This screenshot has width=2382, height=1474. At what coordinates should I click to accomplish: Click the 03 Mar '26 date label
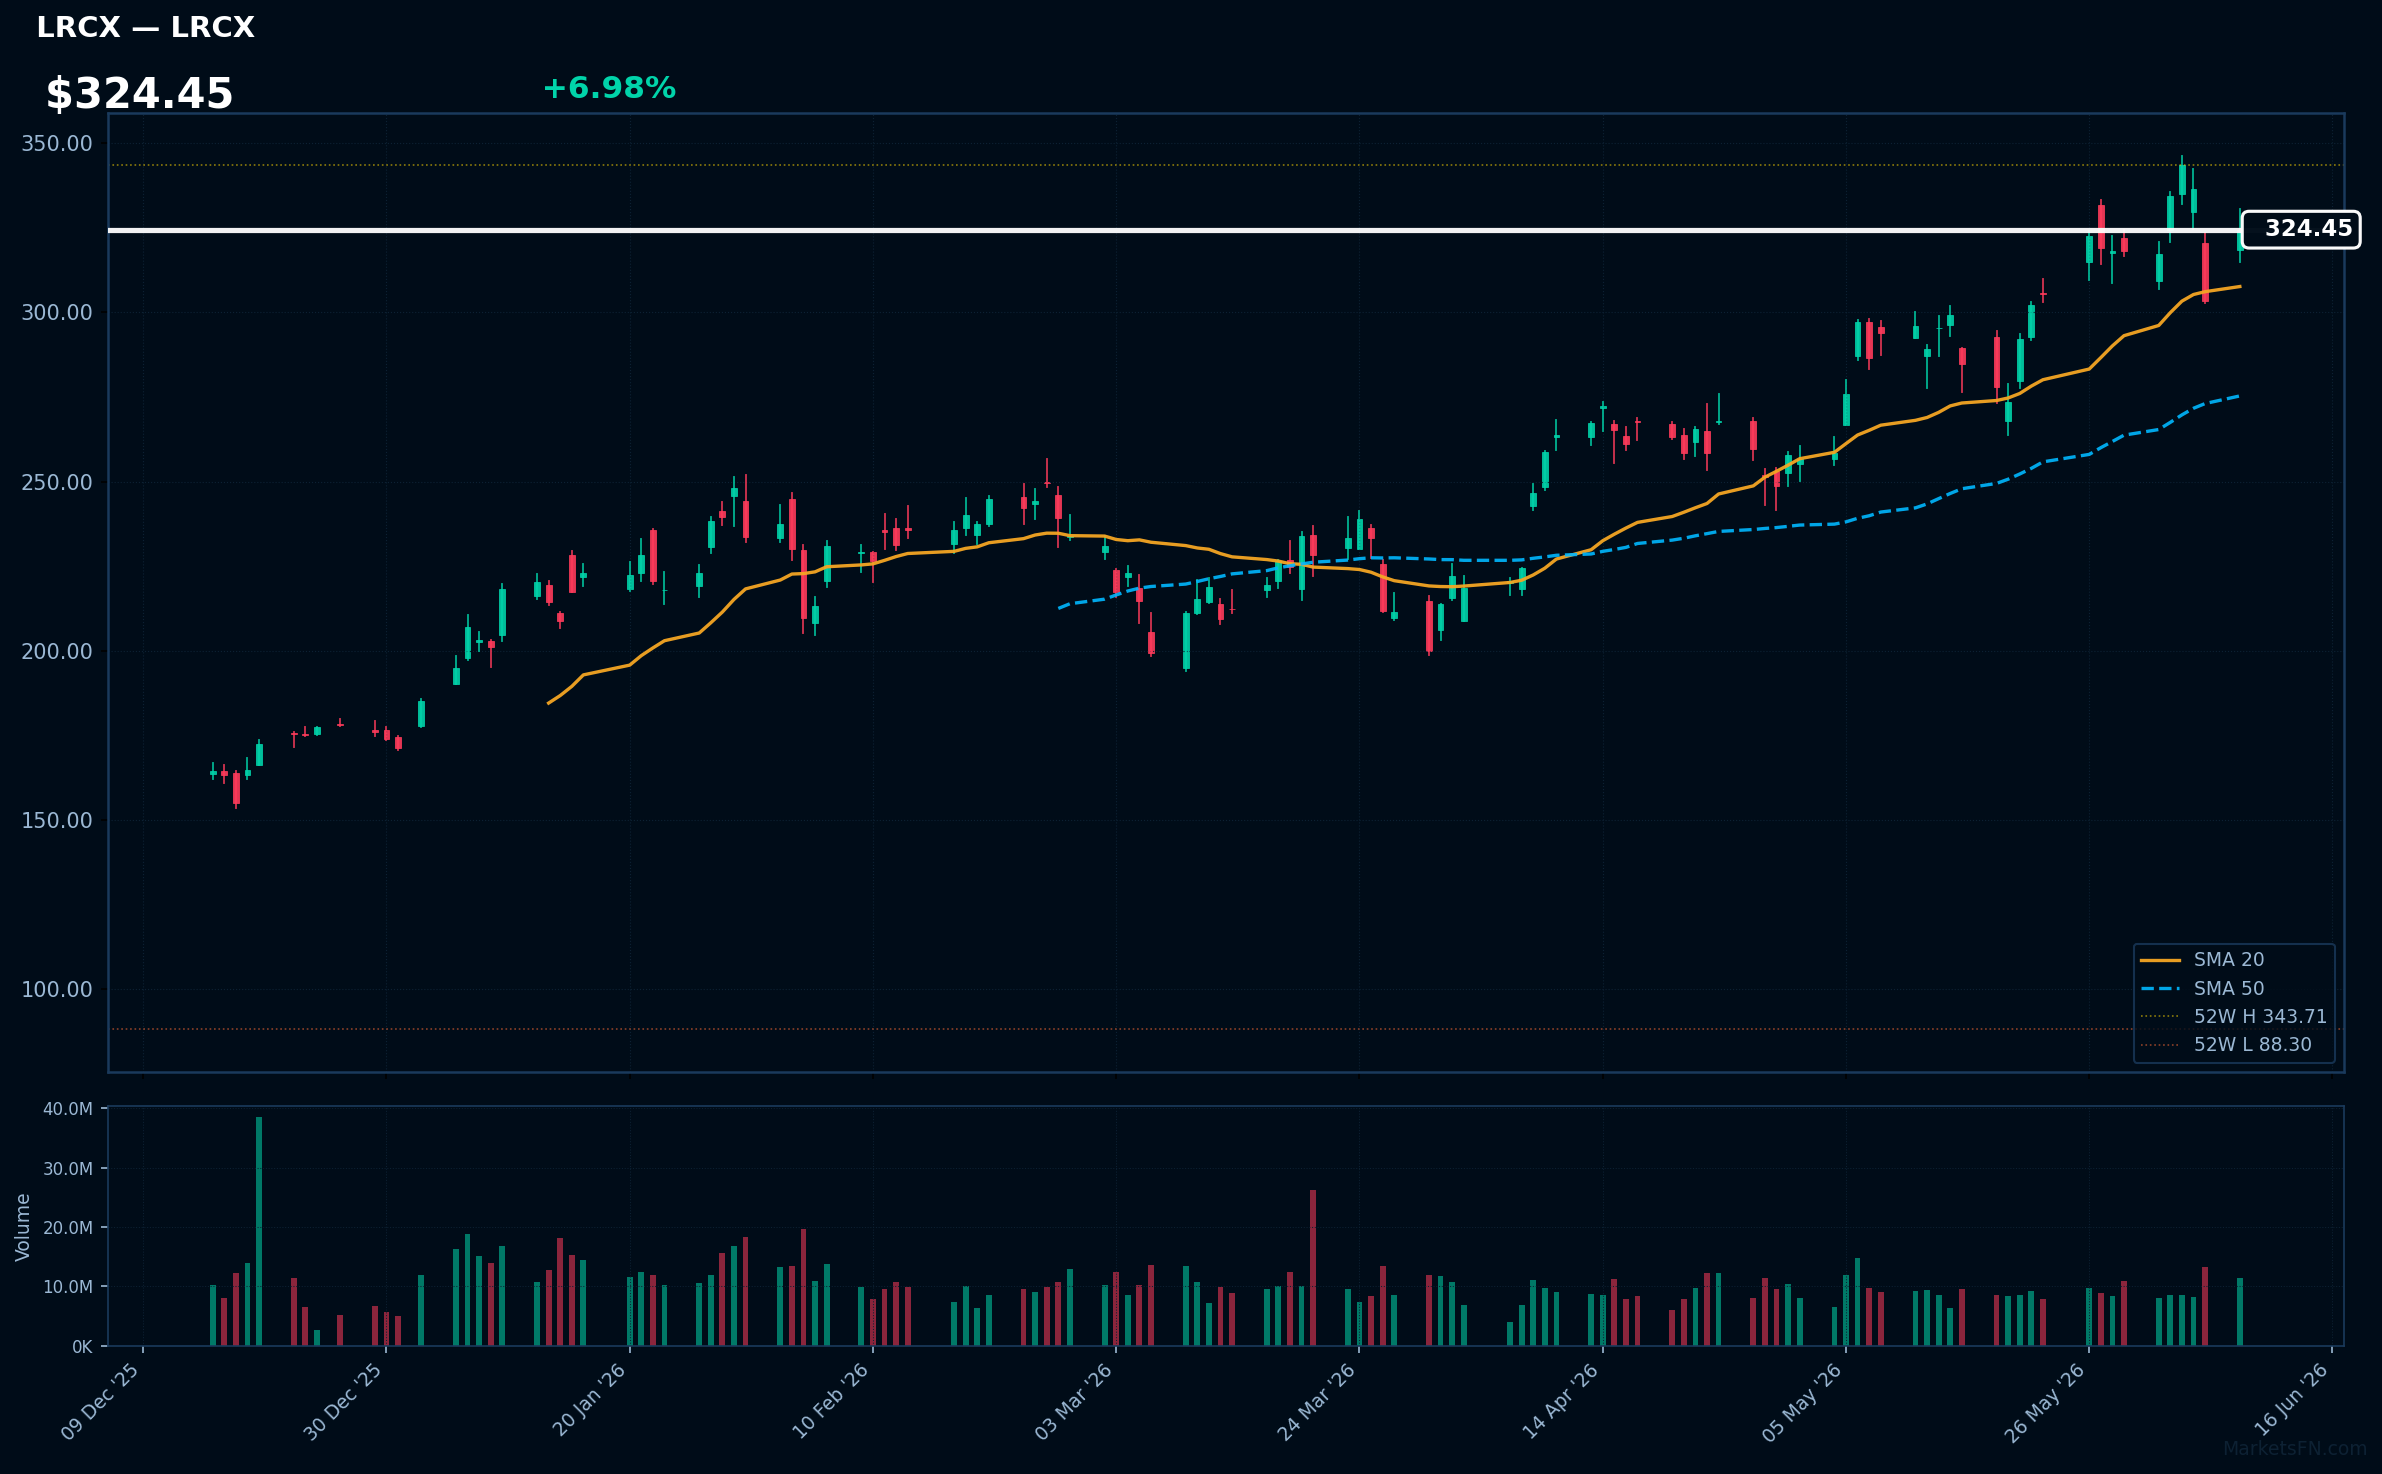point(1073,1402)
